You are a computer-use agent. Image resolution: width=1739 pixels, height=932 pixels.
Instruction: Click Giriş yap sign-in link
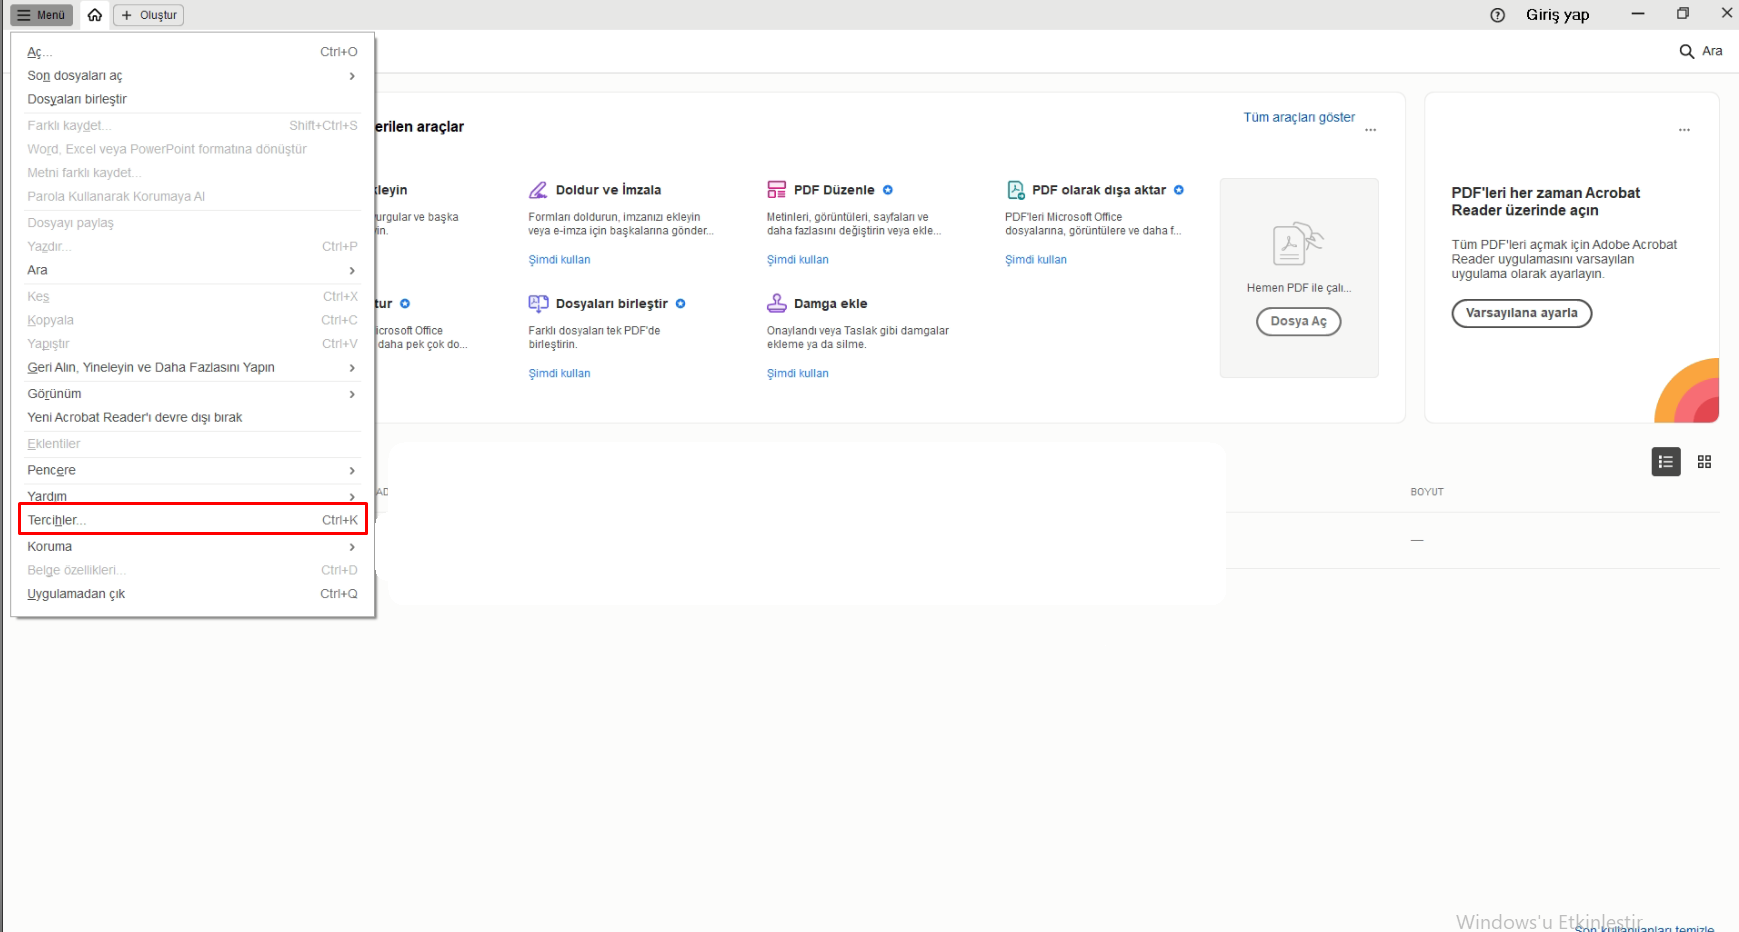click(1557, 15)
